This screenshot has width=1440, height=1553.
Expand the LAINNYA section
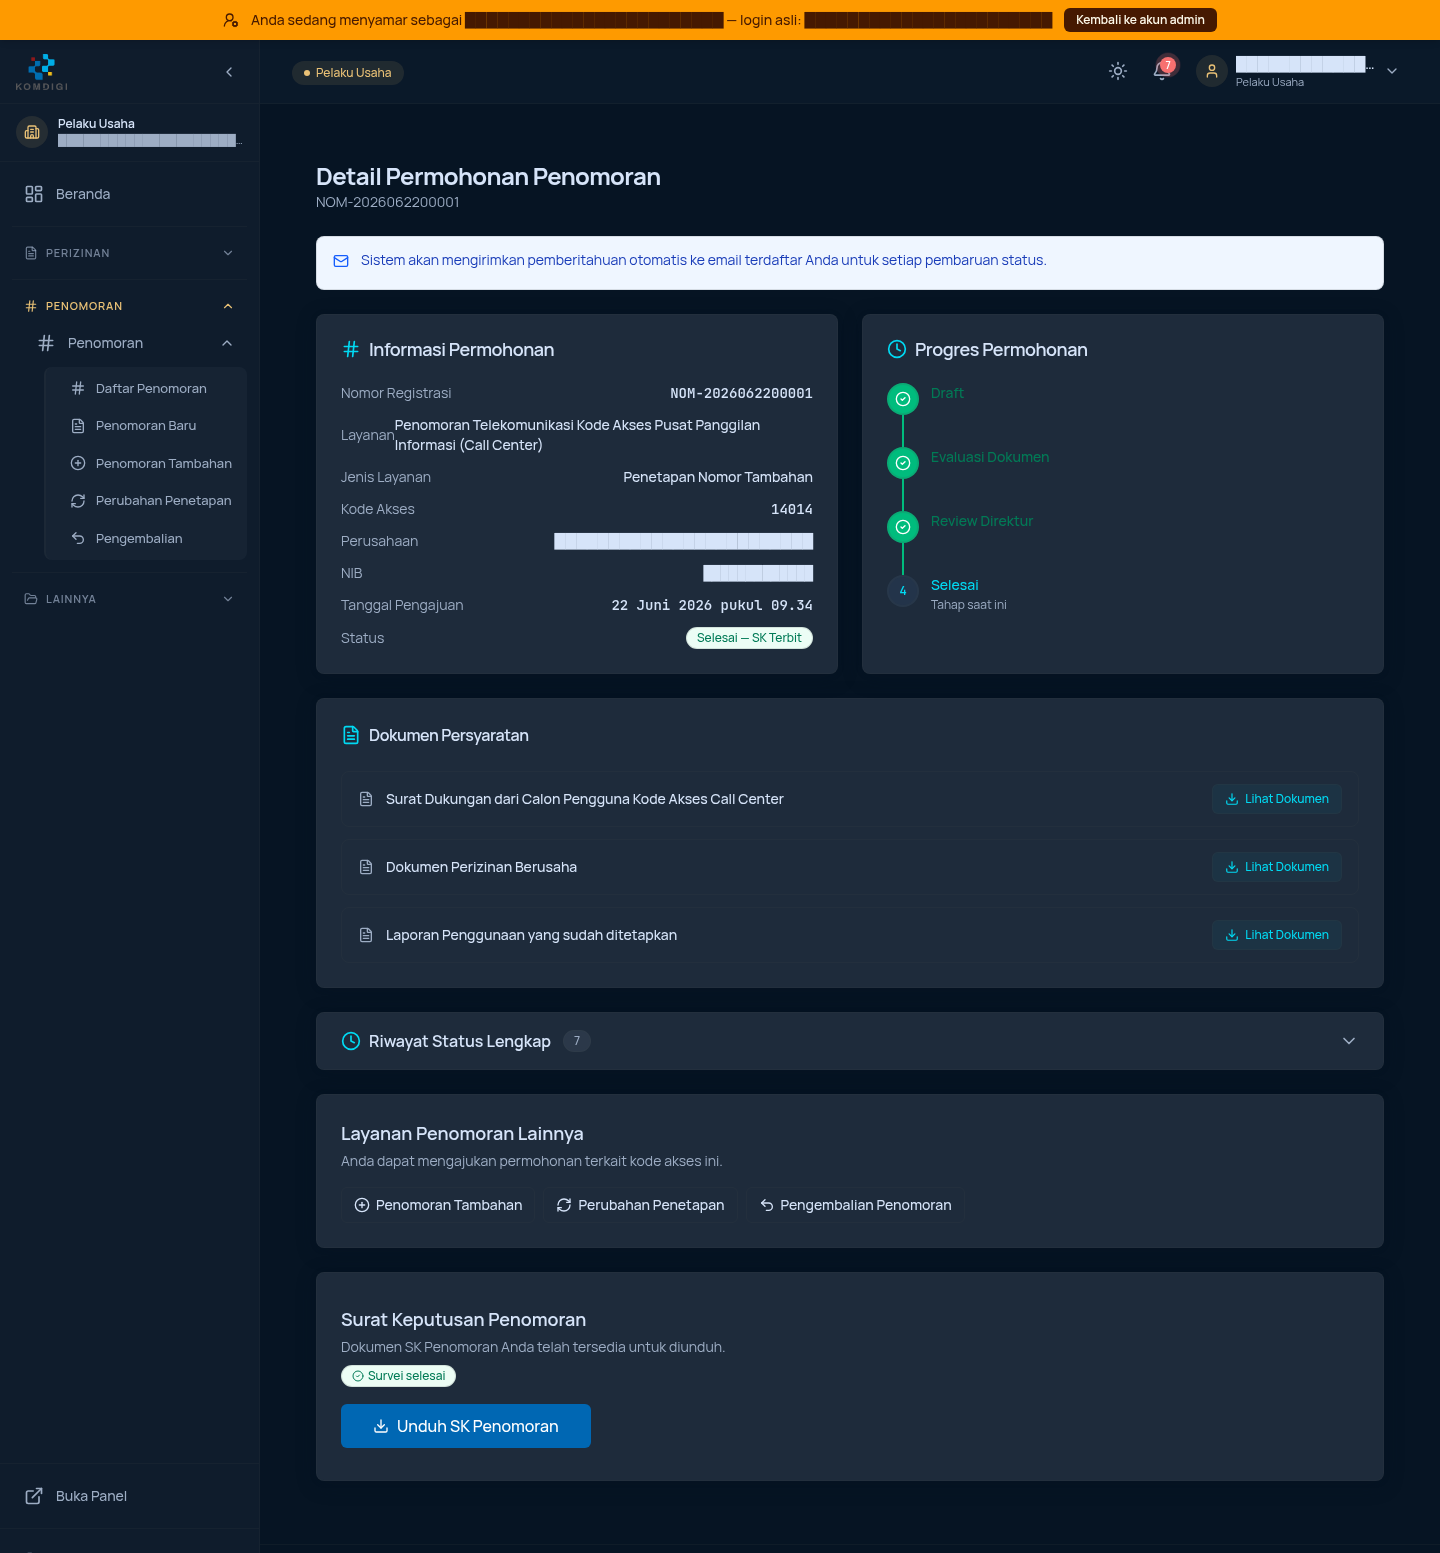(130, 599)
